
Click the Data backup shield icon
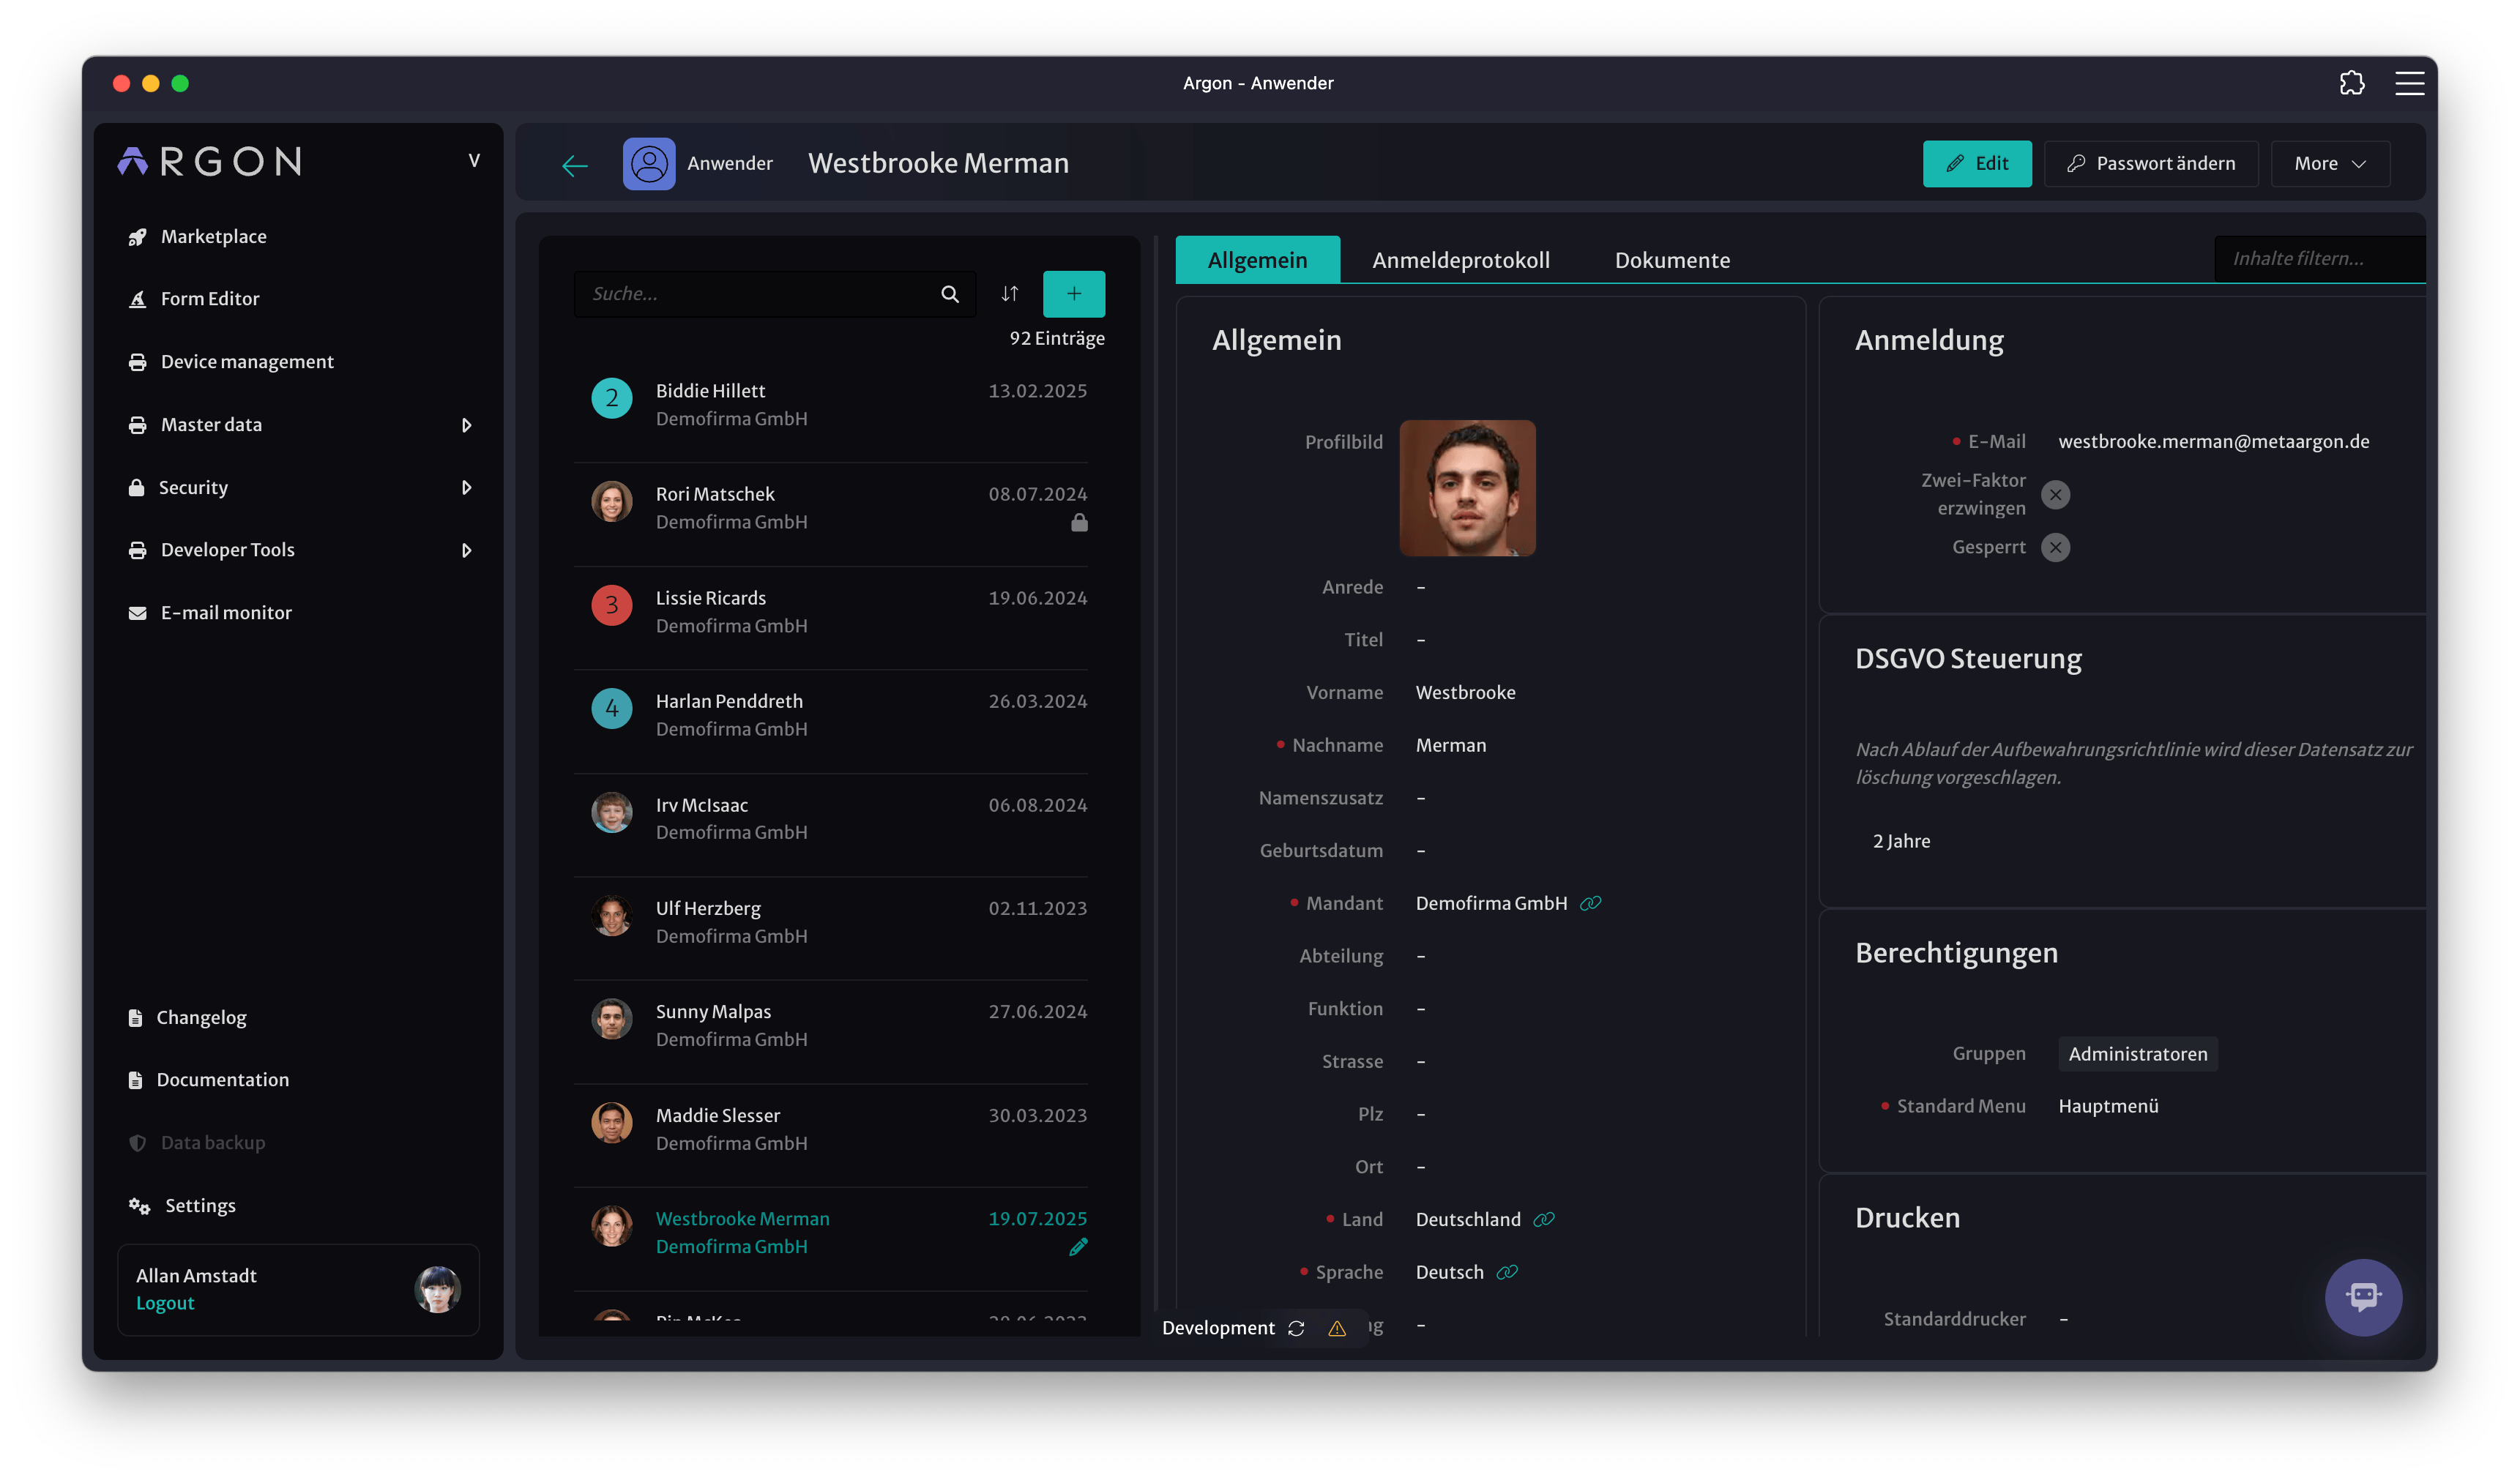(x=137, y=1143)
